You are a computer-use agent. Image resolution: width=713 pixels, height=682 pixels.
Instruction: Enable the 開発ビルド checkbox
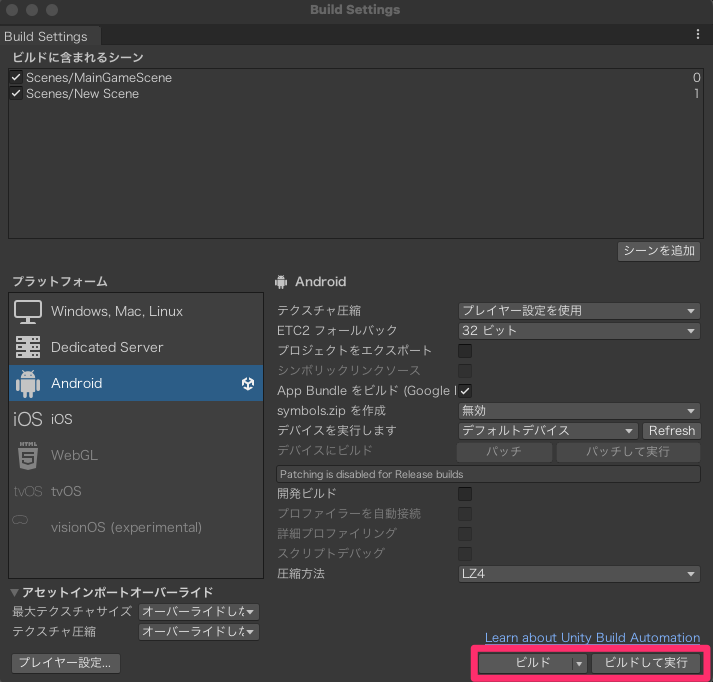(x=465, y=494)
